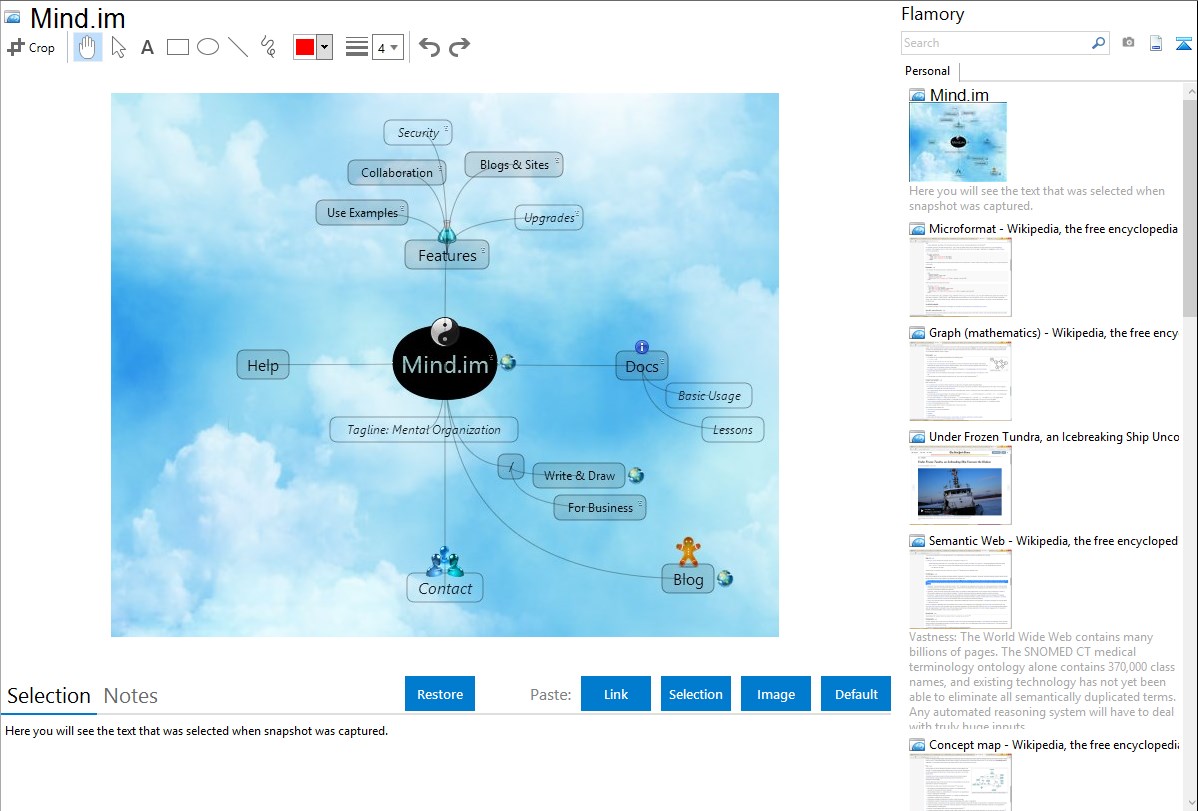Click the line thickness icon
This screenshot has width=1198, height=811.
[x=357, y=47]
